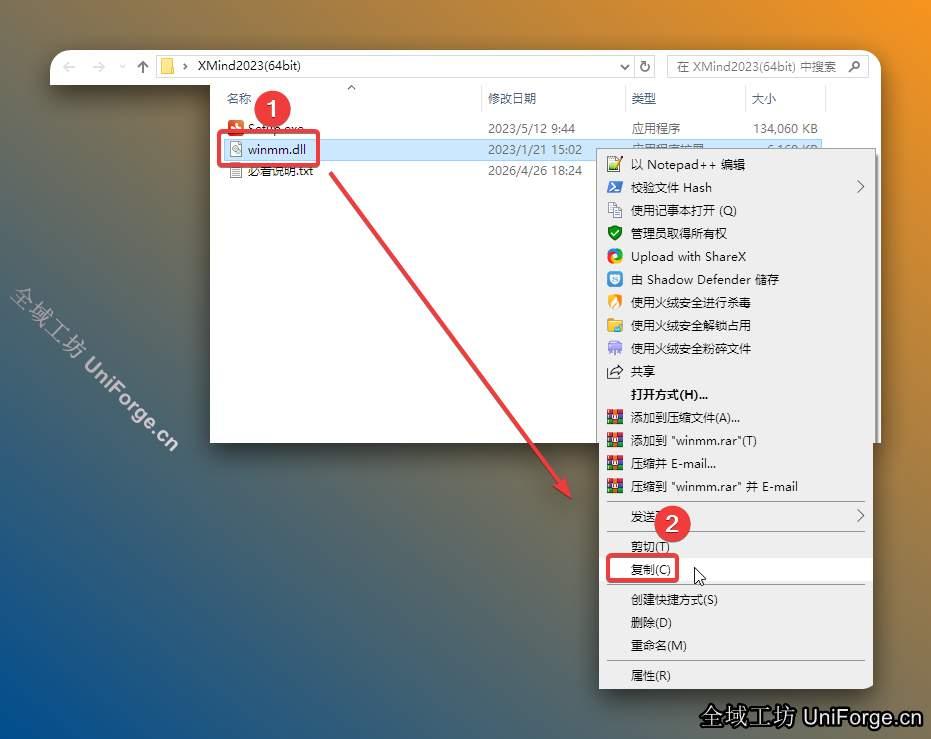Click the Hash PowerShell icon

615,187
